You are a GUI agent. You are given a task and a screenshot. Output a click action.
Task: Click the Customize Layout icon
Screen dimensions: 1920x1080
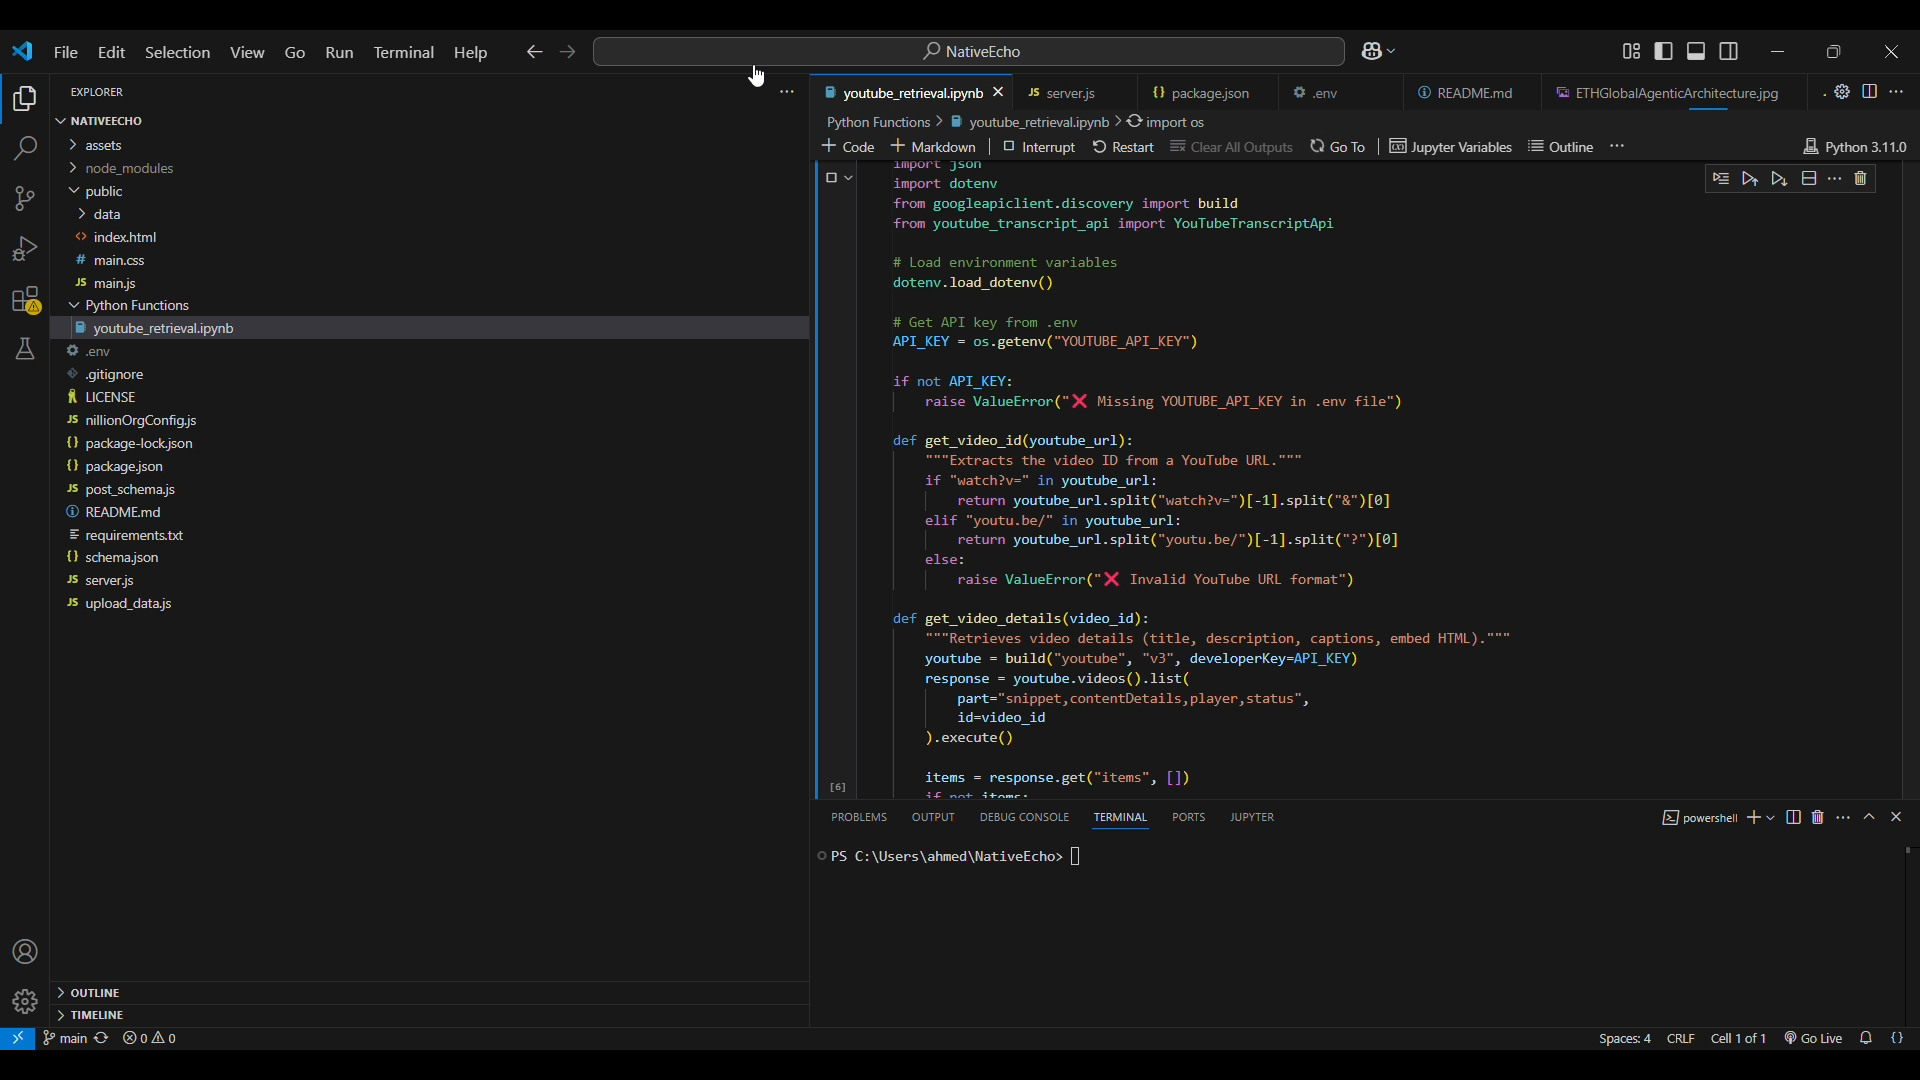[1631, 52]
